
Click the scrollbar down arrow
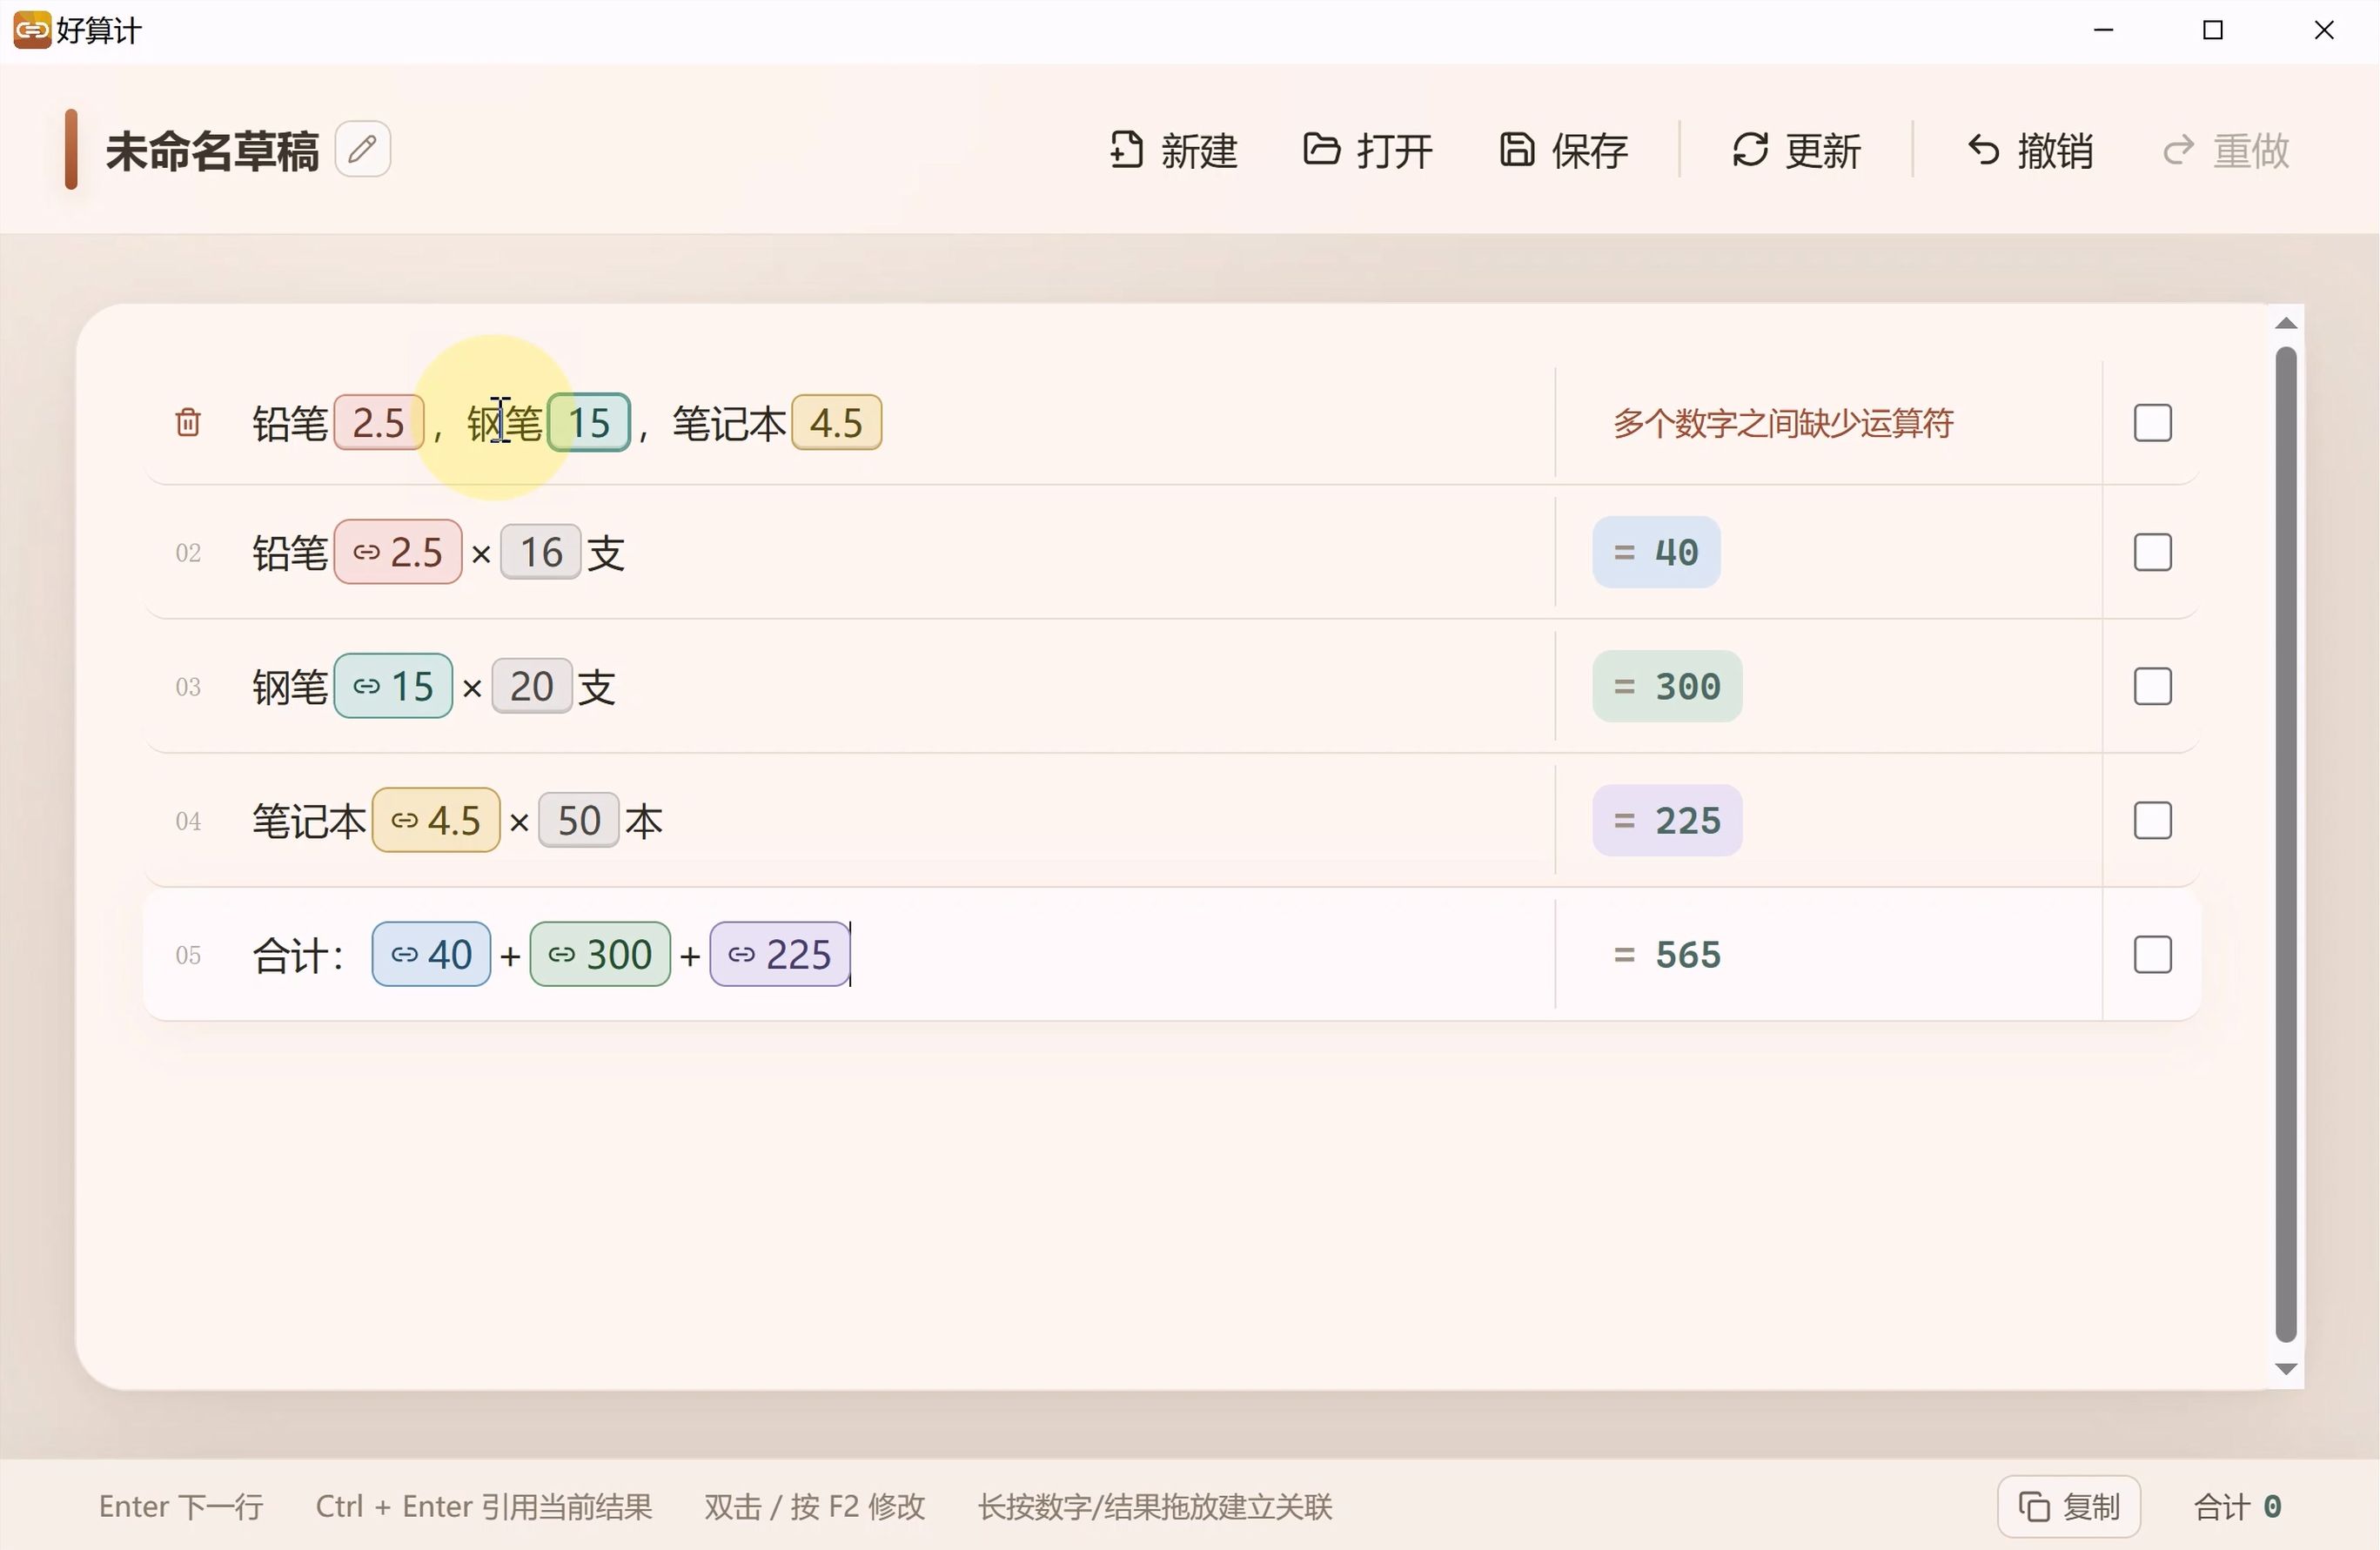pyautogui.click(x=2286, y=1369)
